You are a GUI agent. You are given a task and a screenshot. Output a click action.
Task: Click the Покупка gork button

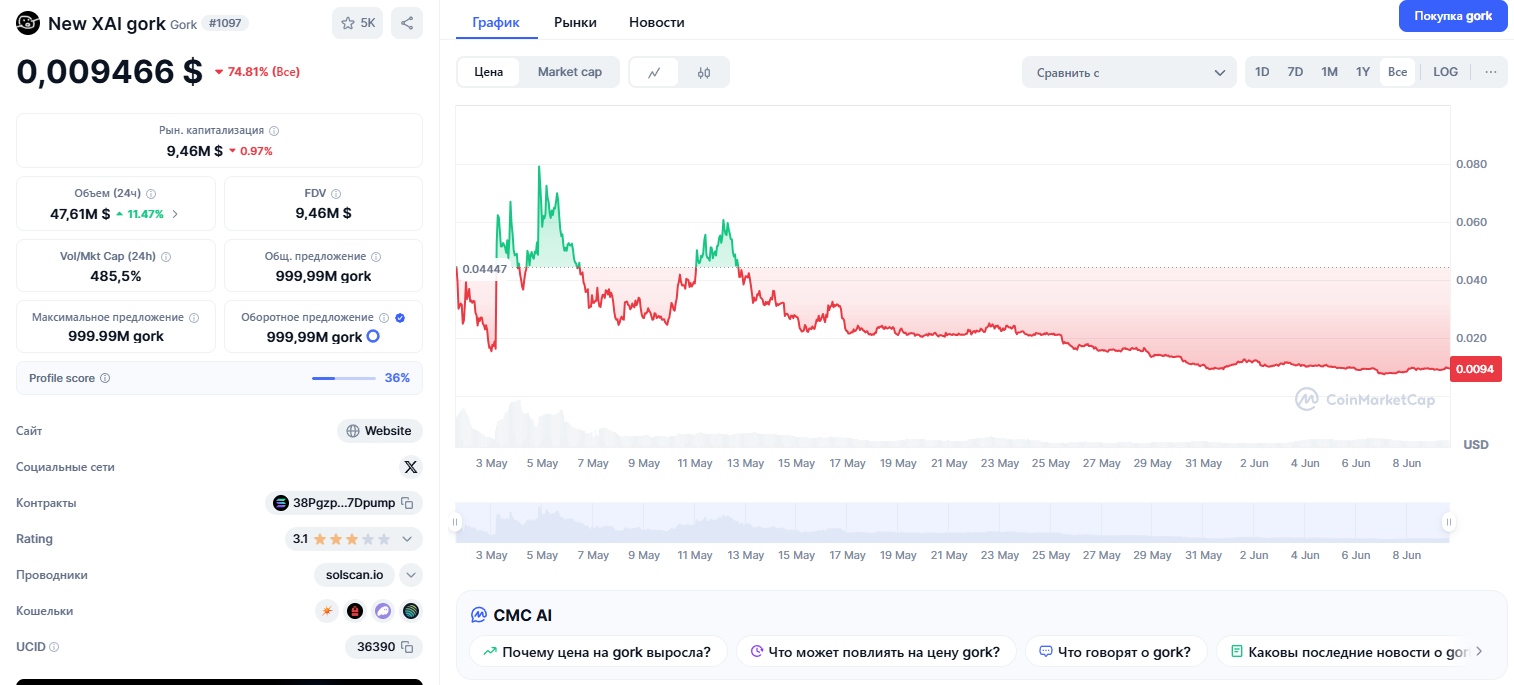point(1453,16)
